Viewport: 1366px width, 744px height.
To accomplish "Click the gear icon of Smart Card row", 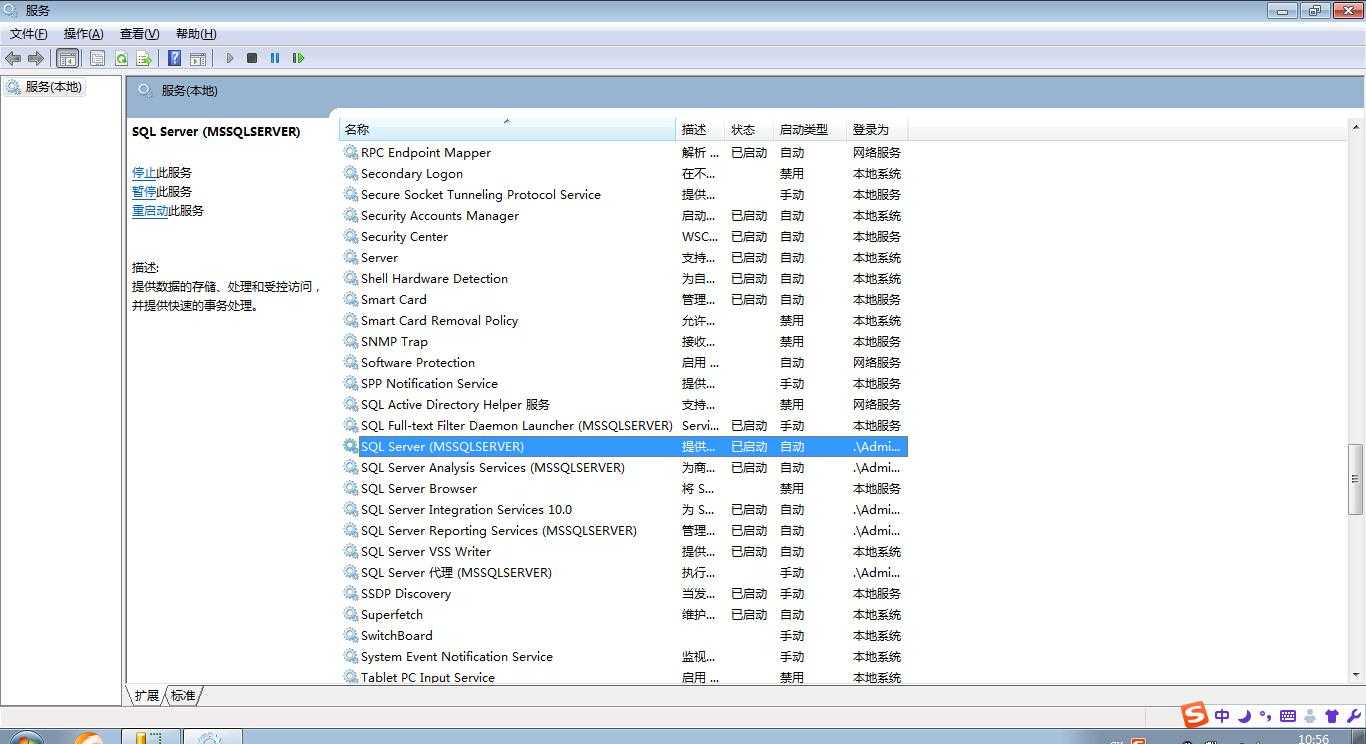I will (x=351, y=299).
